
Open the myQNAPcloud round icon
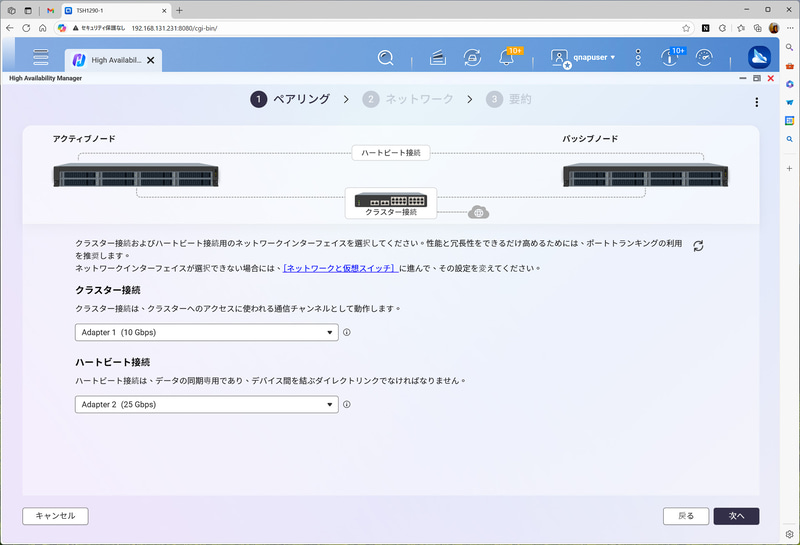pos(759,57)
